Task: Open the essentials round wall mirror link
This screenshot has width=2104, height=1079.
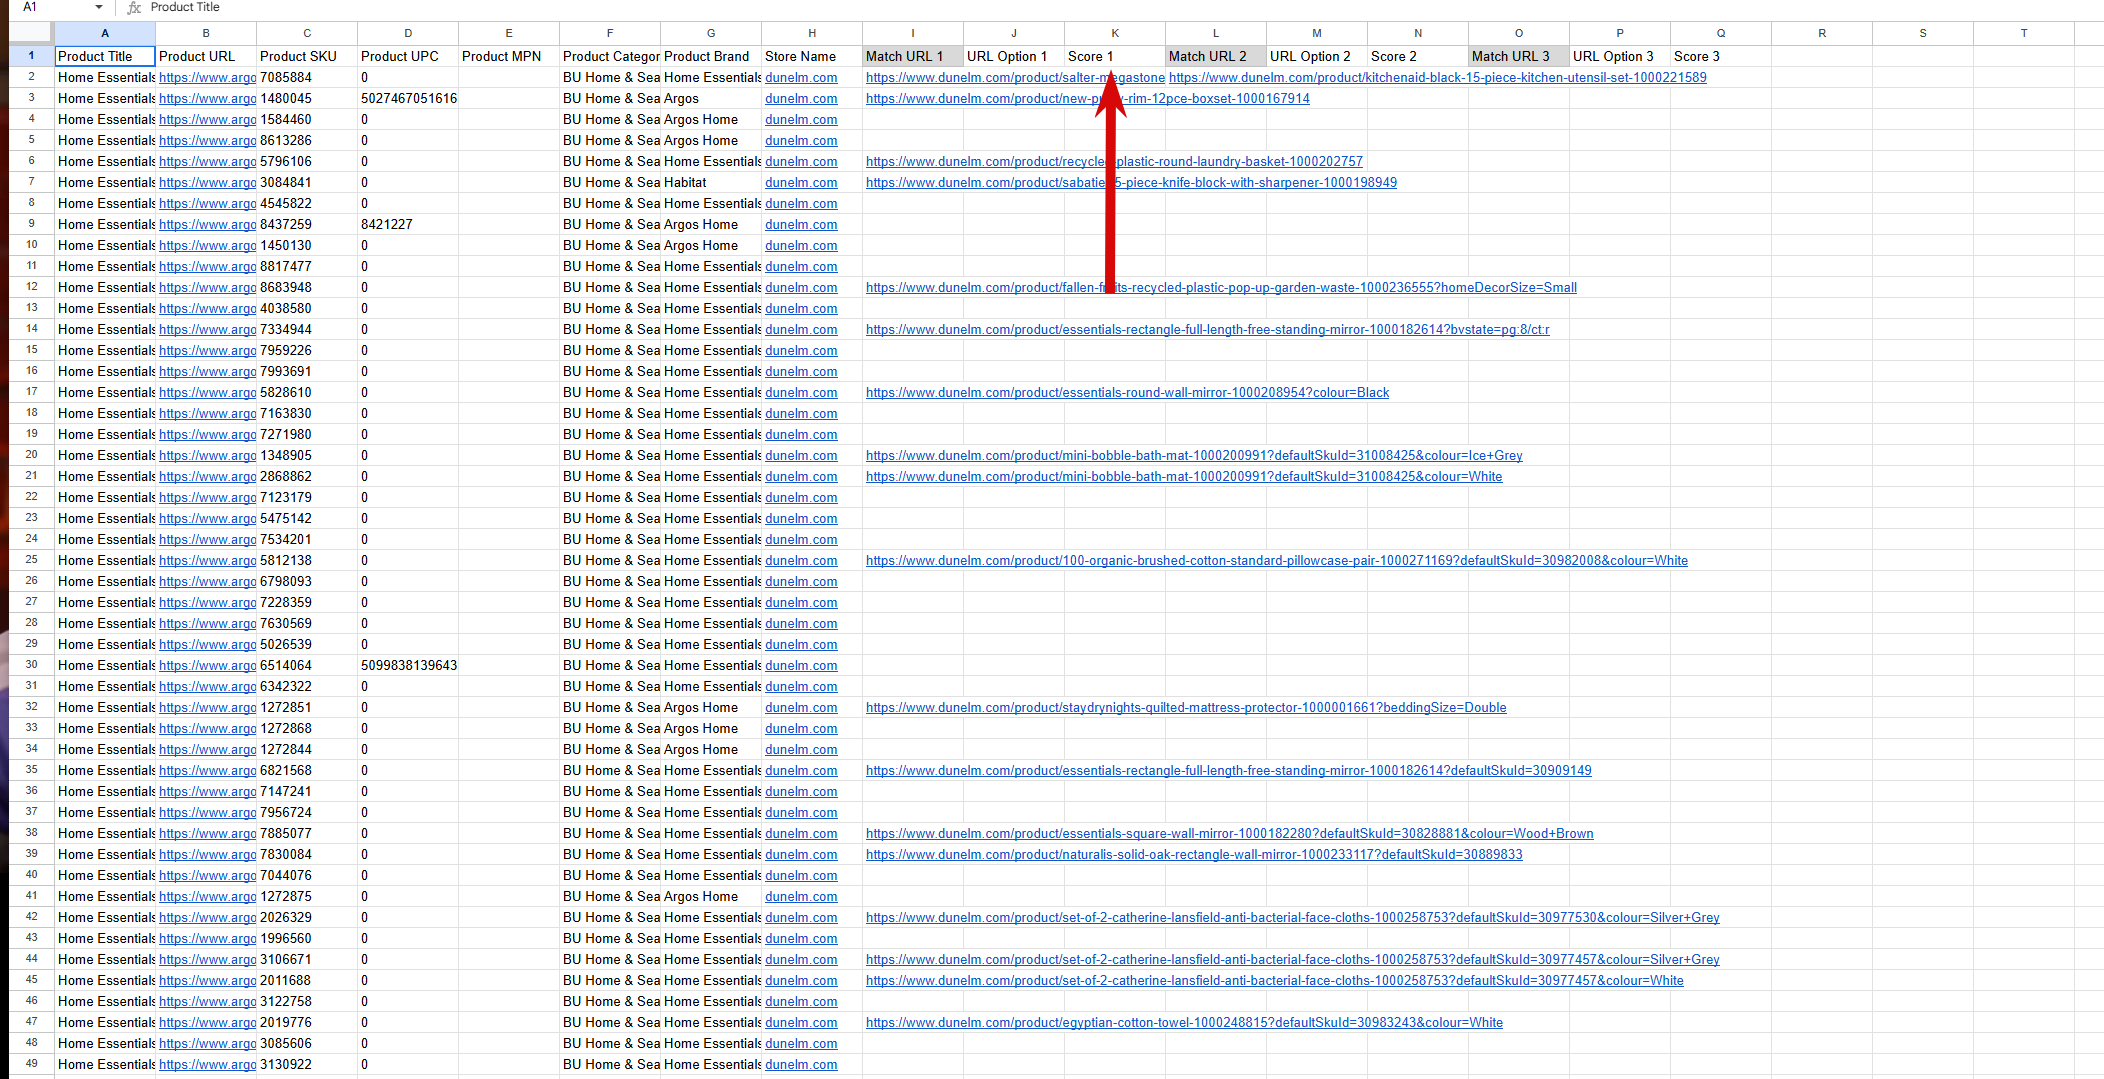Action: [x=1127, y=392]
